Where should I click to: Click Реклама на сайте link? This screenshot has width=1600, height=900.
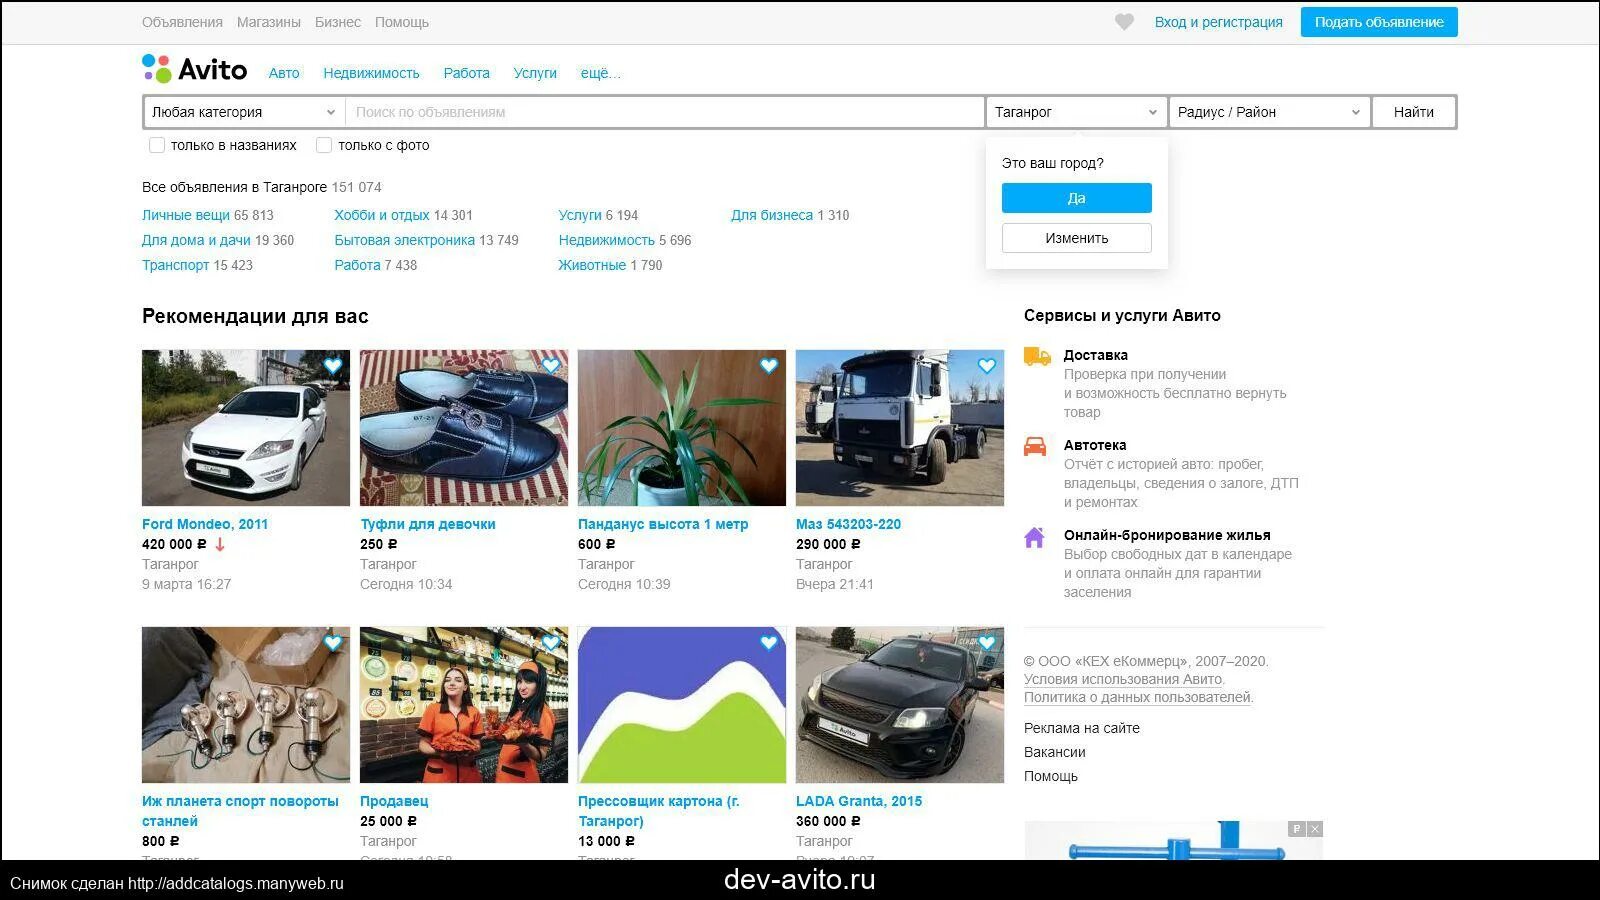point(1082,728)
